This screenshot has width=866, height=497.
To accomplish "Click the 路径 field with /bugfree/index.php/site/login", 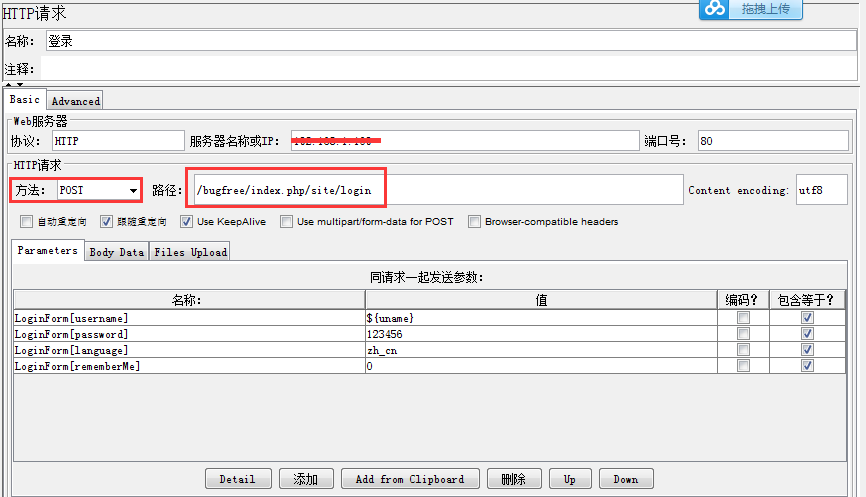I will coord(439,190).
